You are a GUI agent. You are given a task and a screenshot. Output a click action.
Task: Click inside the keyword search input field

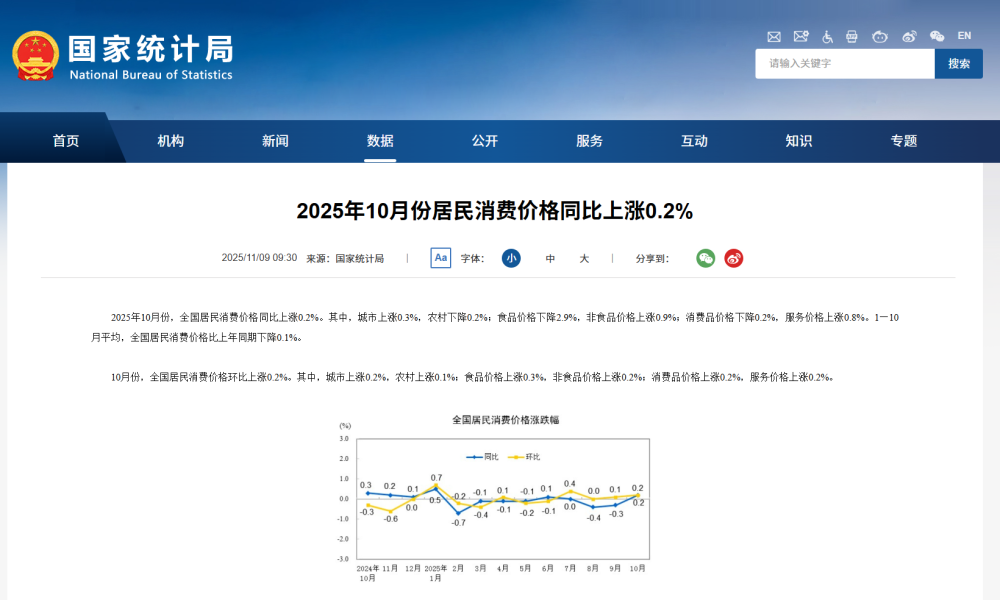[845, 63]
